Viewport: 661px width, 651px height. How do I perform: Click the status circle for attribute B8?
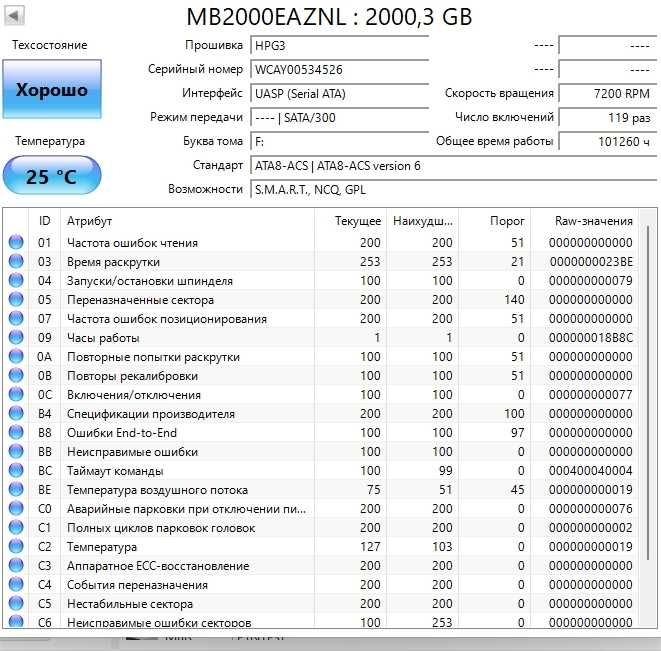click(x=16, y=433)
